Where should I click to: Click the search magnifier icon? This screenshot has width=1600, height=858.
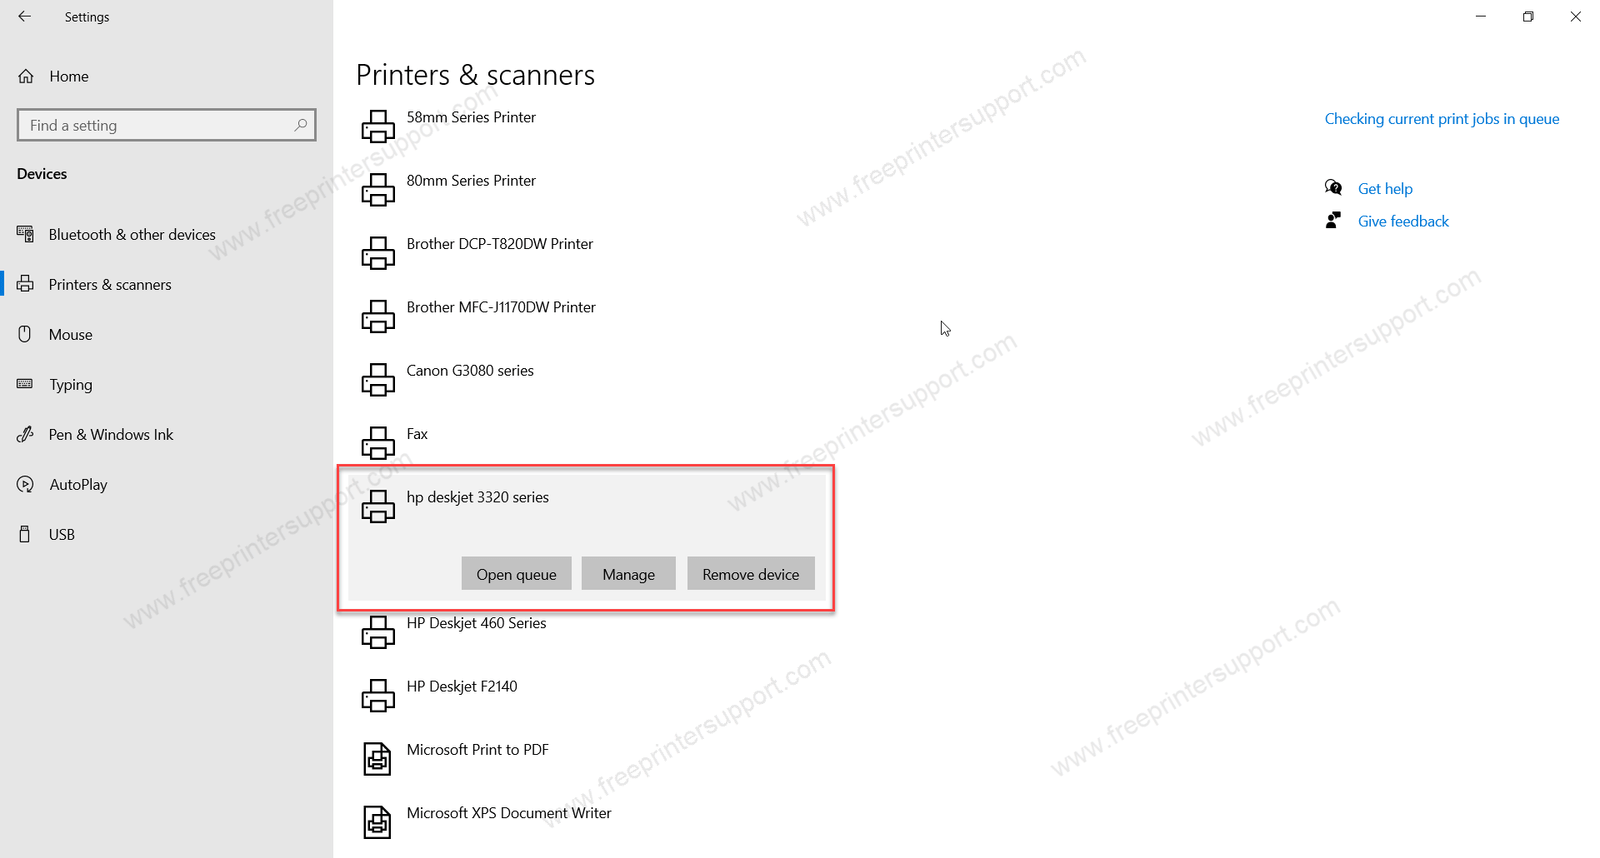point(300,125)
